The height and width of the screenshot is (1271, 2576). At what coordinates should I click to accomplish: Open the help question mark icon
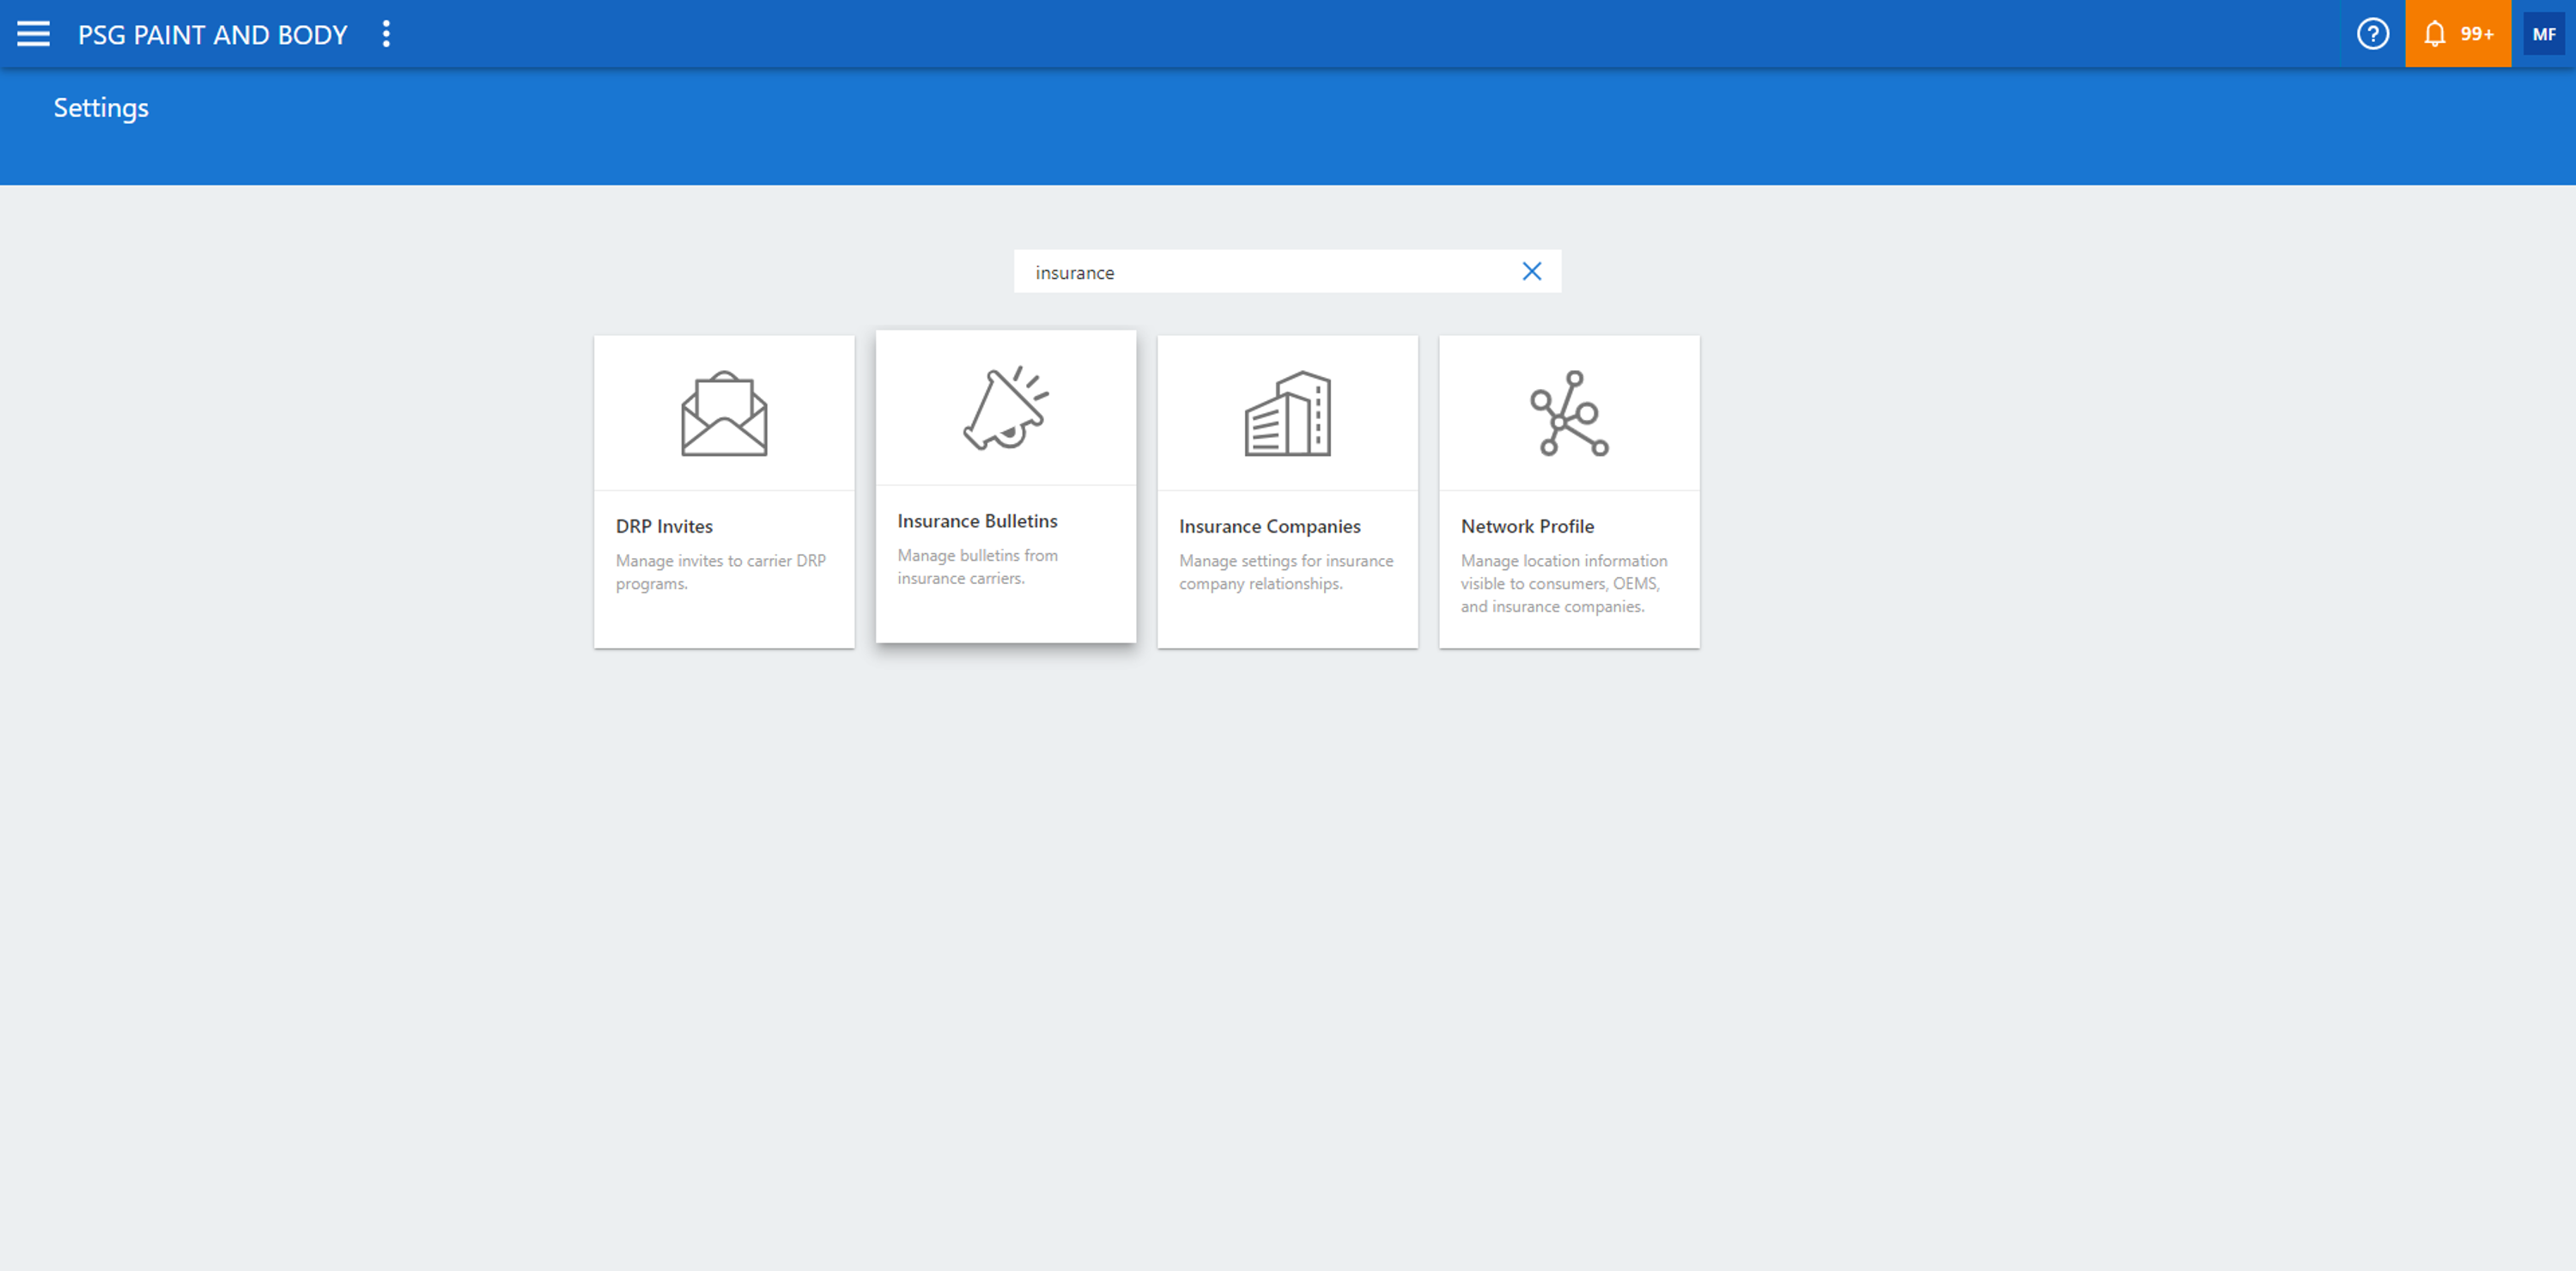pyautogui.click(x=2372, y=34)
